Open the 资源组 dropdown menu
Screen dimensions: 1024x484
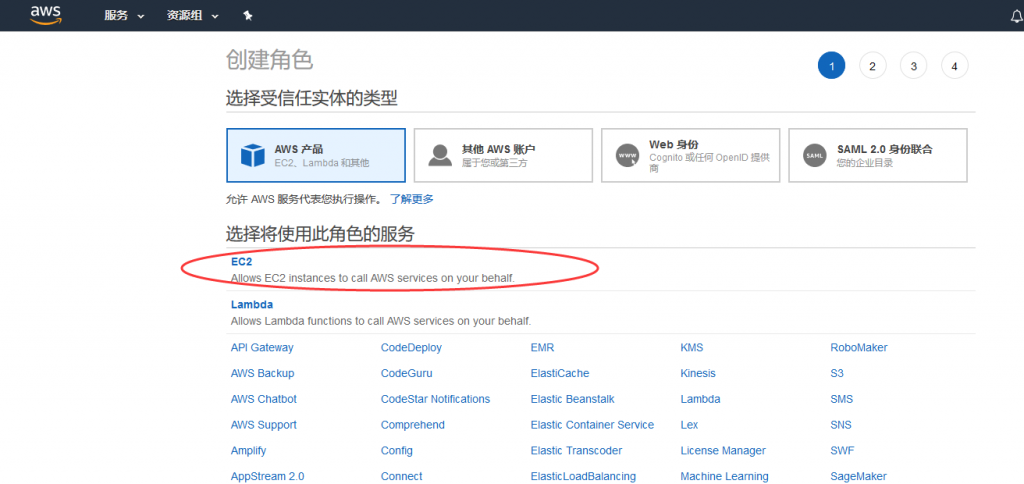[192, 16]
